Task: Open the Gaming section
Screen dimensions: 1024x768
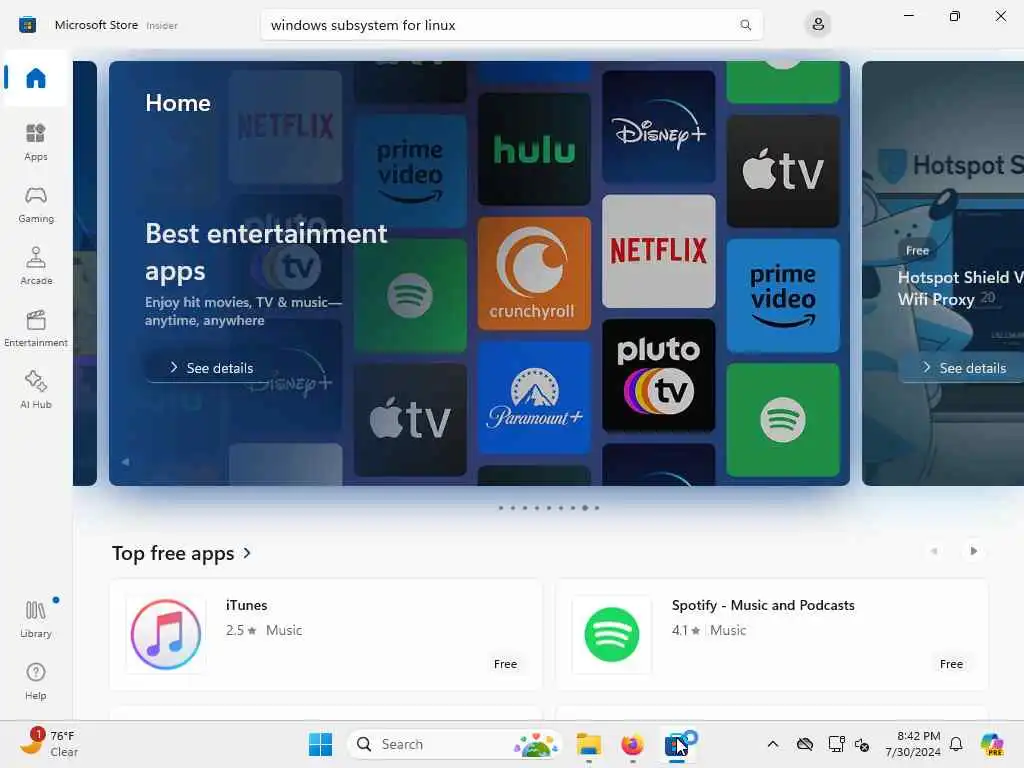Action: 35,204
